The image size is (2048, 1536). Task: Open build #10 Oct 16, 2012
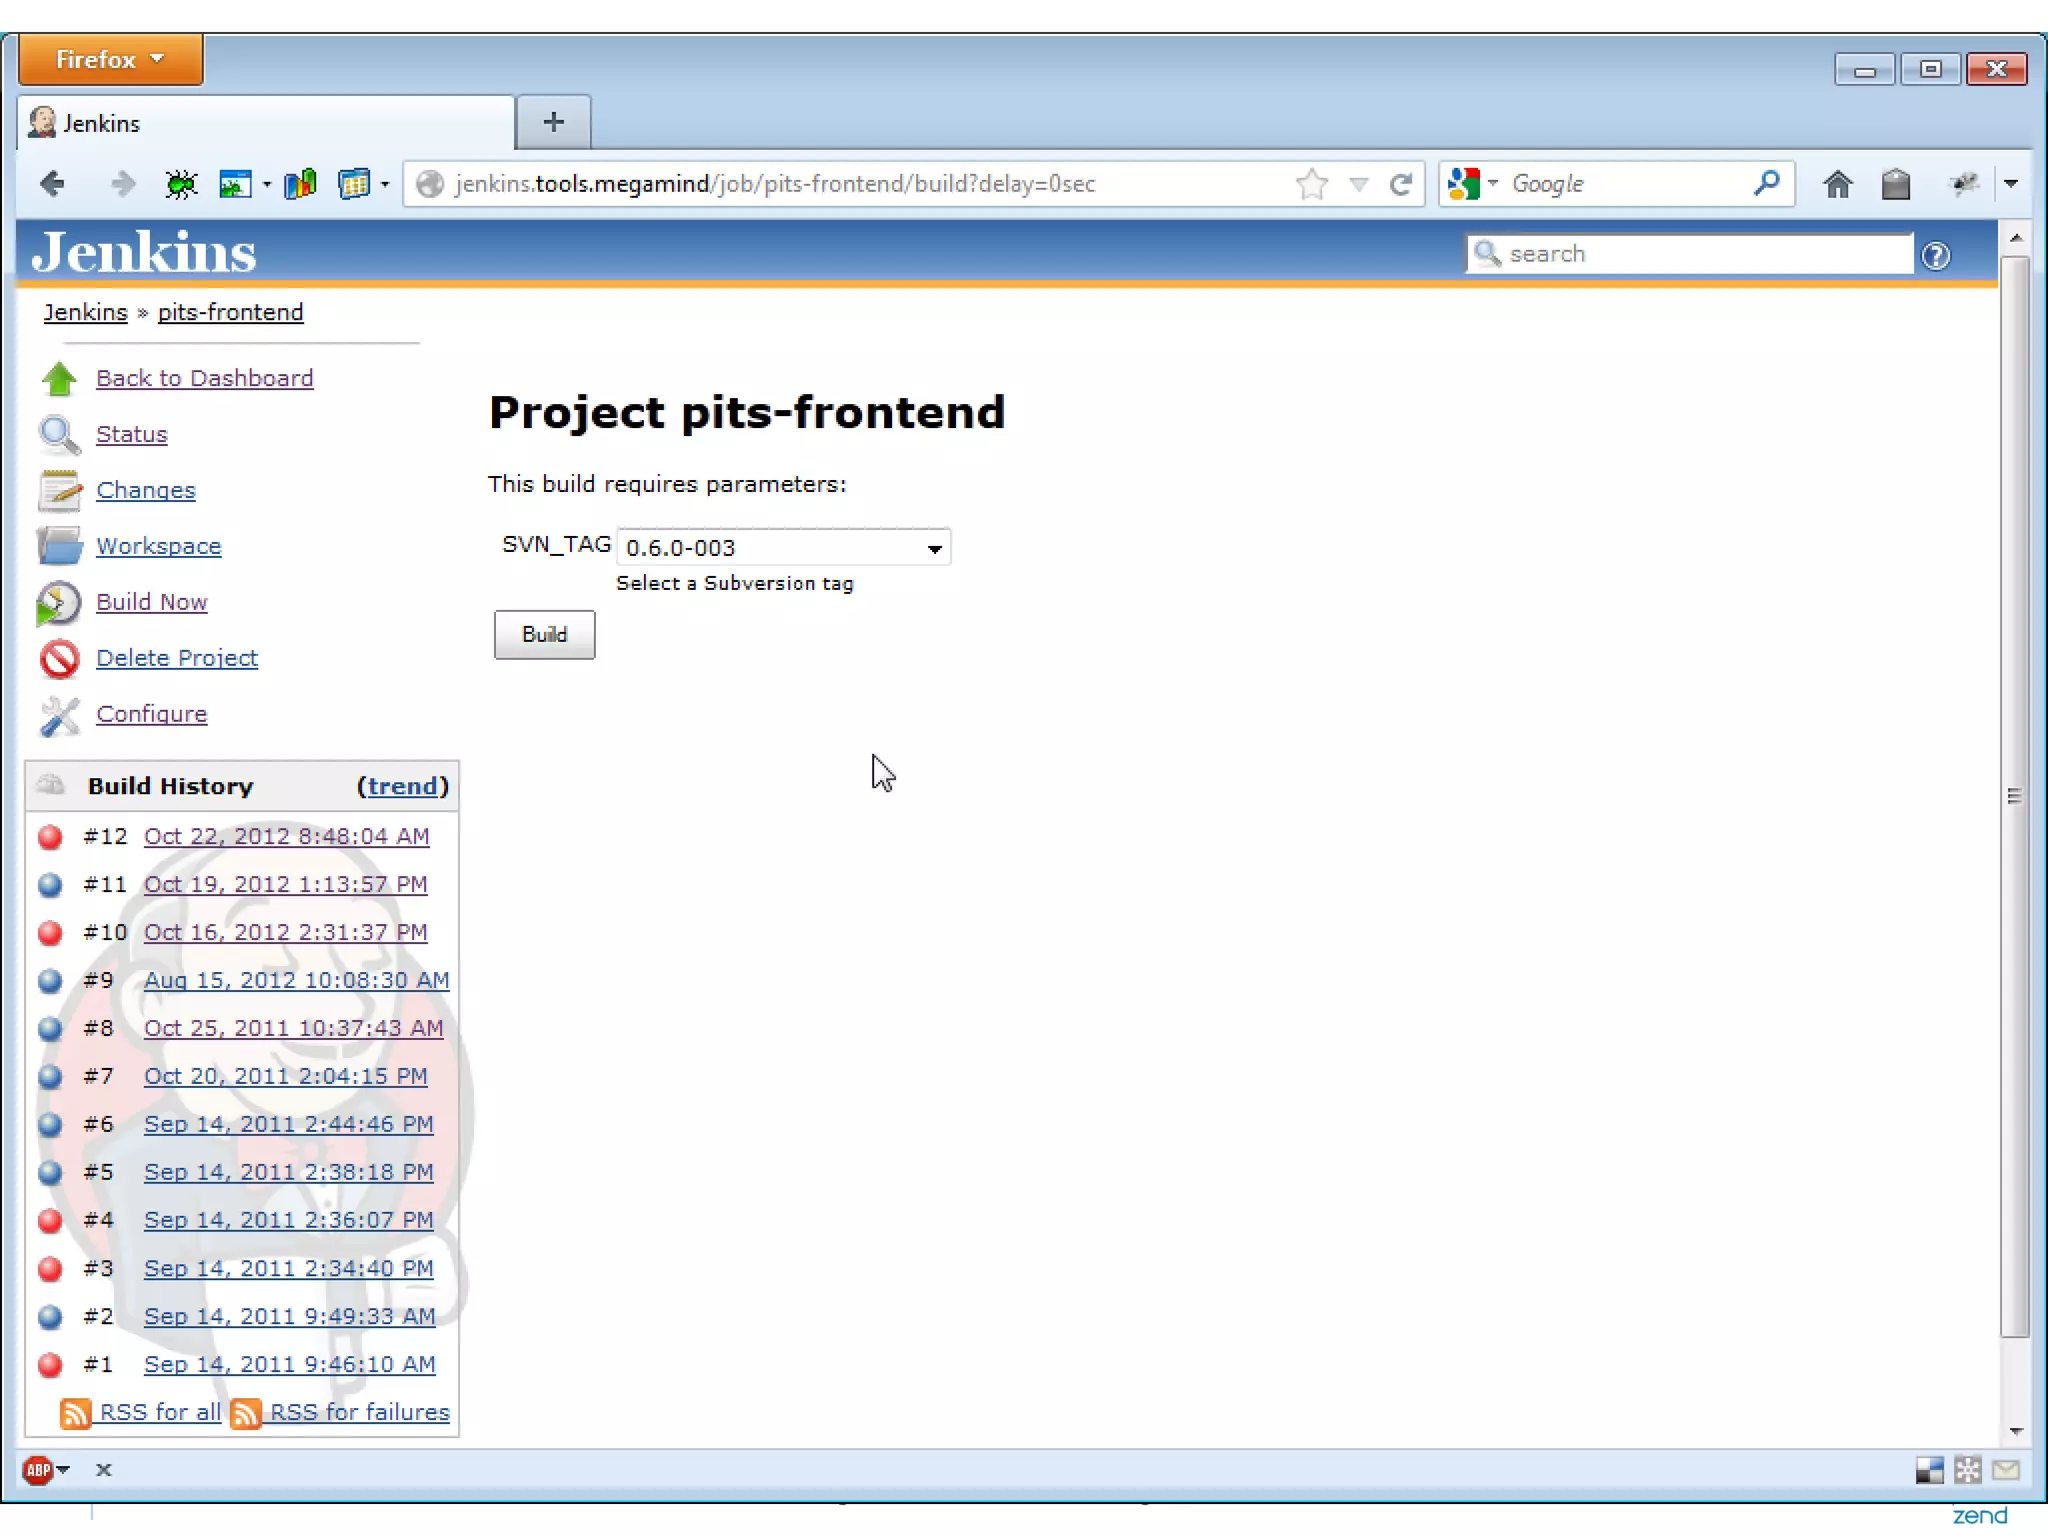pyautogui.click(x=286, y=932)
